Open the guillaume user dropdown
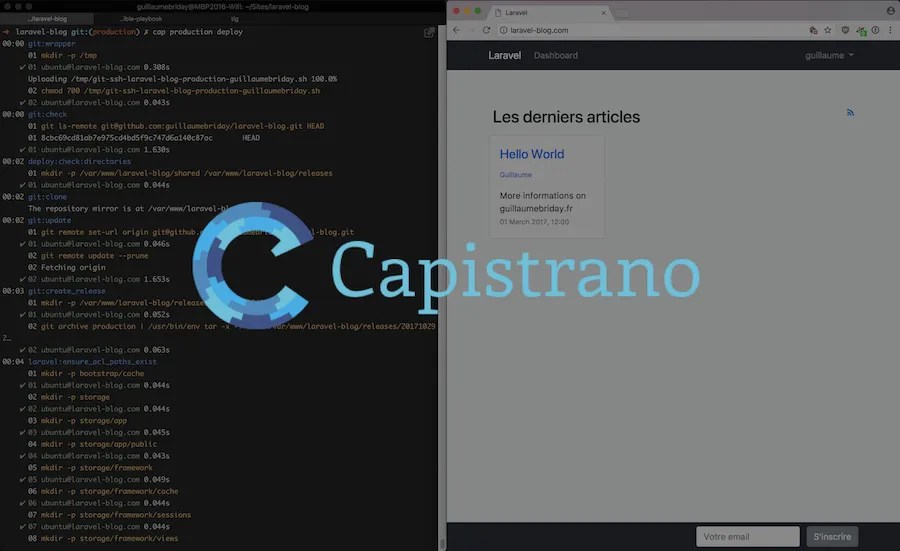The image size is (900, 551). pos(829,56)
